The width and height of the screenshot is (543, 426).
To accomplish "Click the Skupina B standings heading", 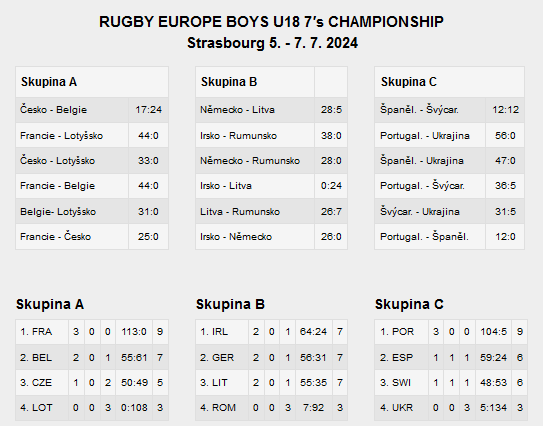I will (x=230, y=304).
